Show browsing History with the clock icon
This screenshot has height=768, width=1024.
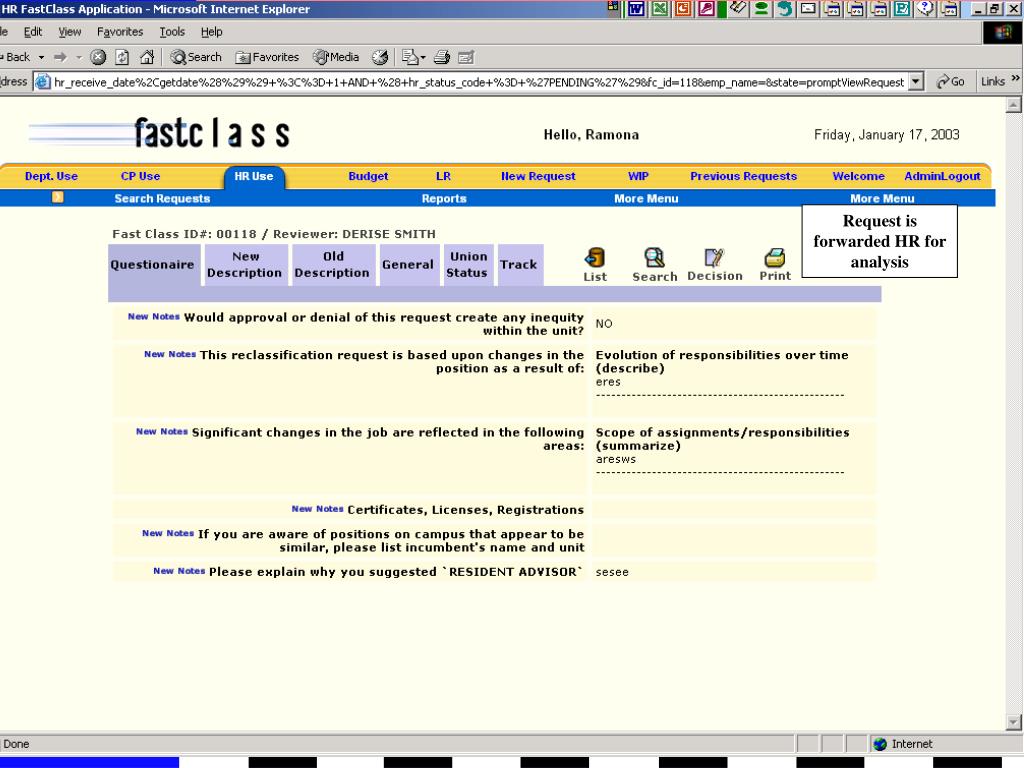tap(380, 57)
